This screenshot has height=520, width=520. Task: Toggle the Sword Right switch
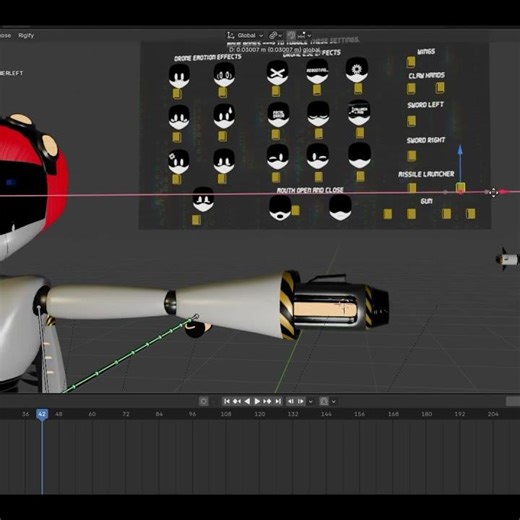click(x=412, y=156)
